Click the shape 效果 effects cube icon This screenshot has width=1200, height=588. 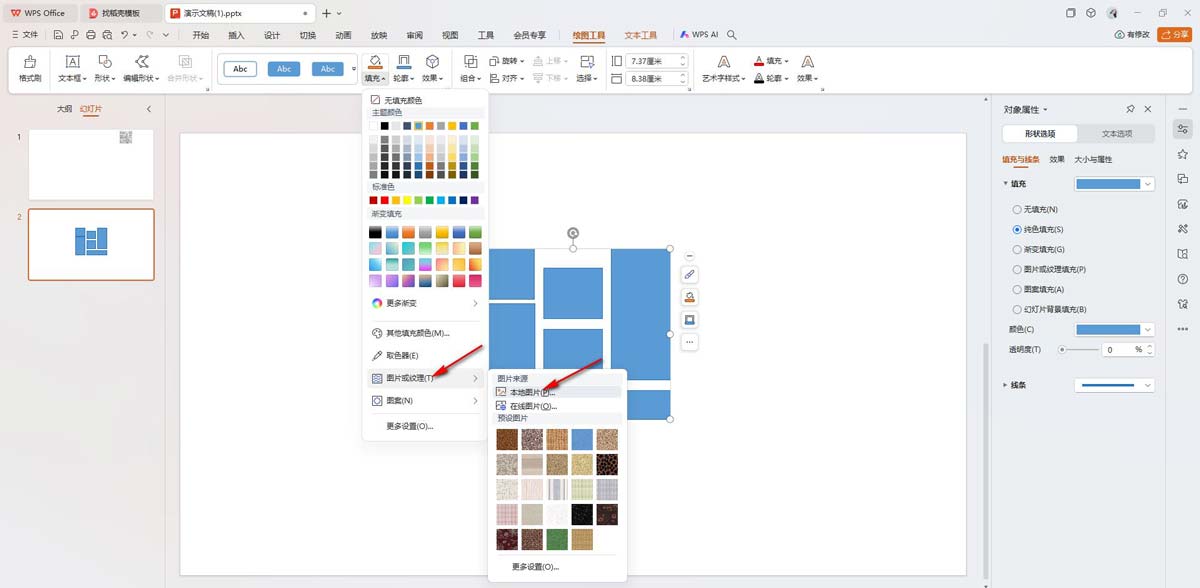click(432, 62)
